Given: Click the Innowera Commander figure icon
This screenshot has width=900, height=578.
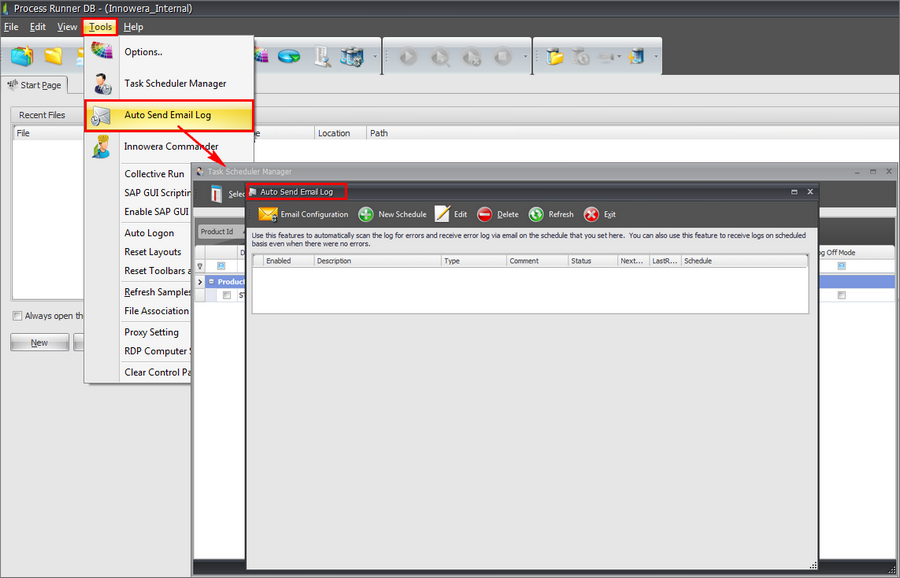Looking at the screenshot, I should click(x=102, y=147).
